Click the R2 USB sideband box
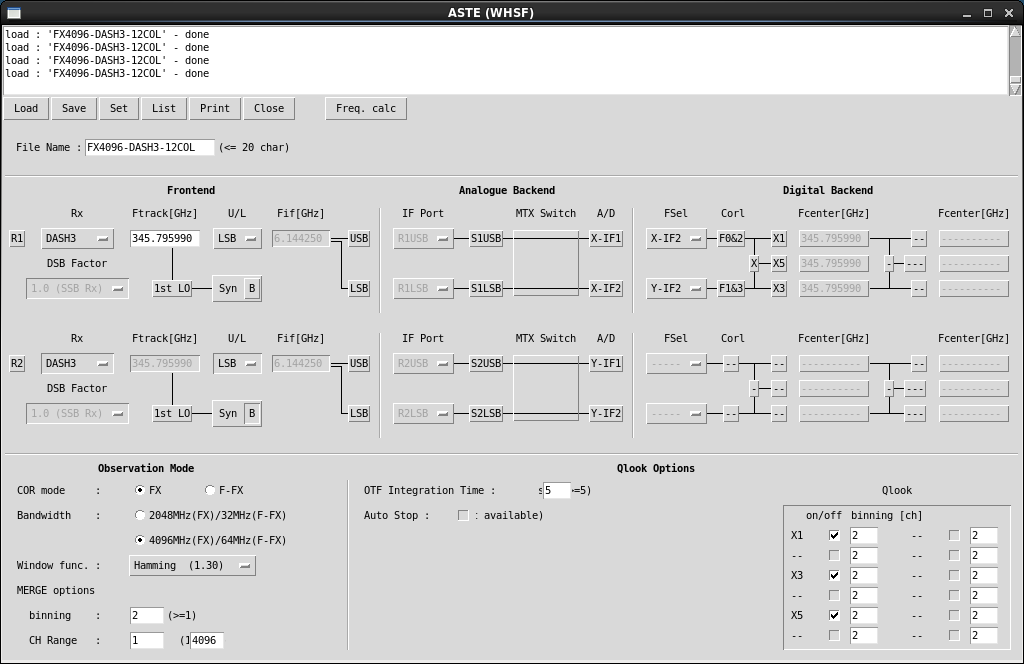Image resolution: width=1024 pixels, height=664 pixels. click(x=359, y=363)
